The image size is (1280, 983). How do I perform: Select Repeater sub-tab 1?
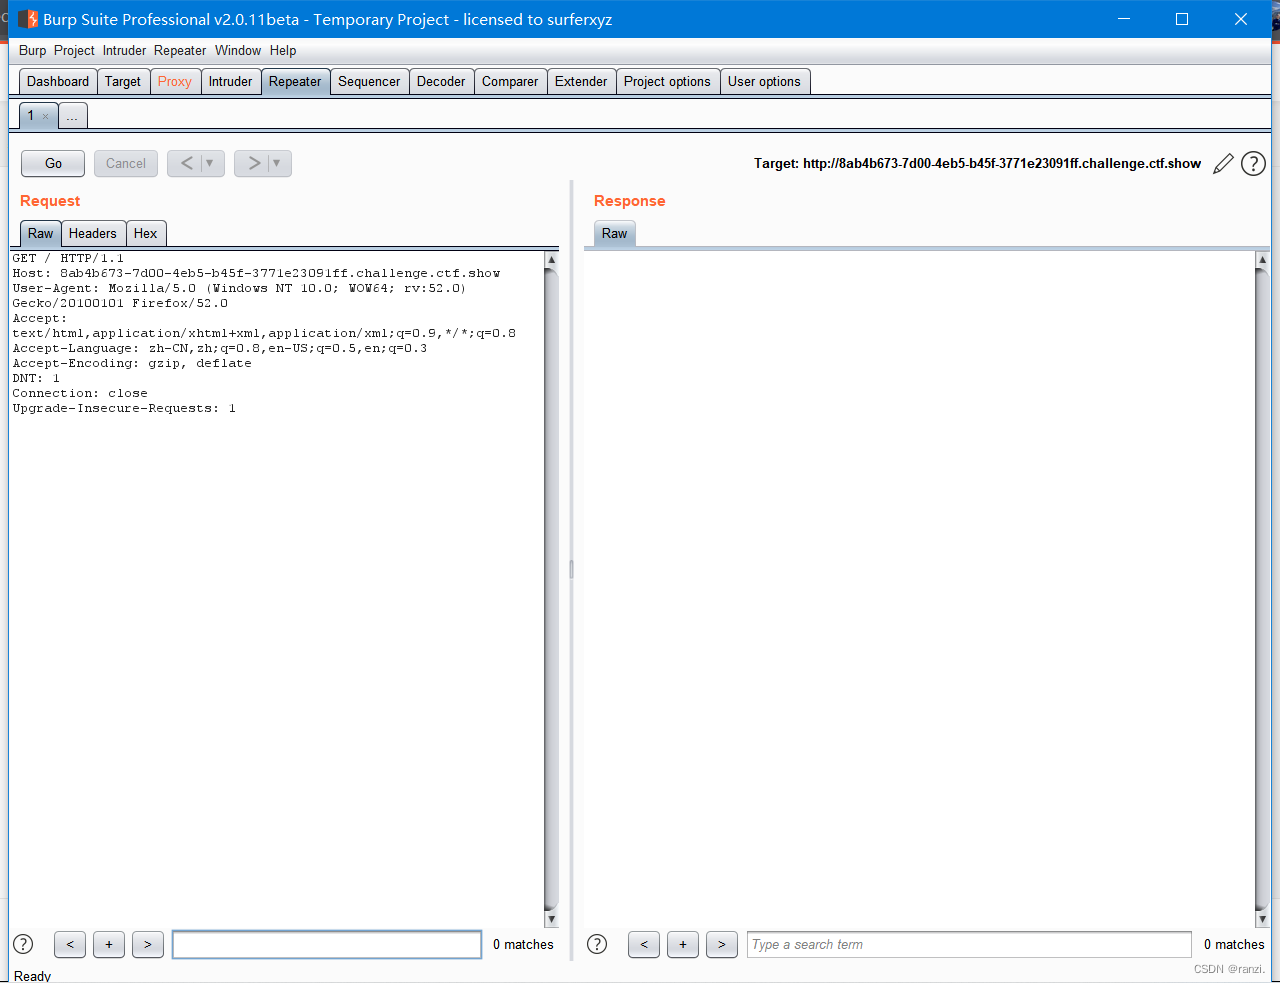pyautogui.click(x=31, y=115)
